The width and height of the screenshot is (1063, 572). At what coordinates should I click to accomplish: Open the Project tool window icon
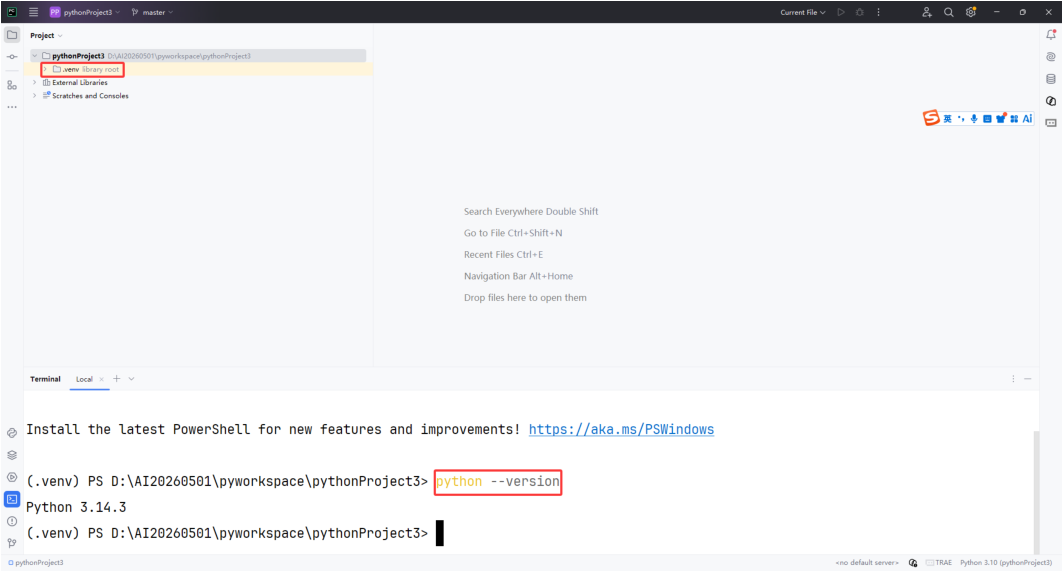(12, 35)
